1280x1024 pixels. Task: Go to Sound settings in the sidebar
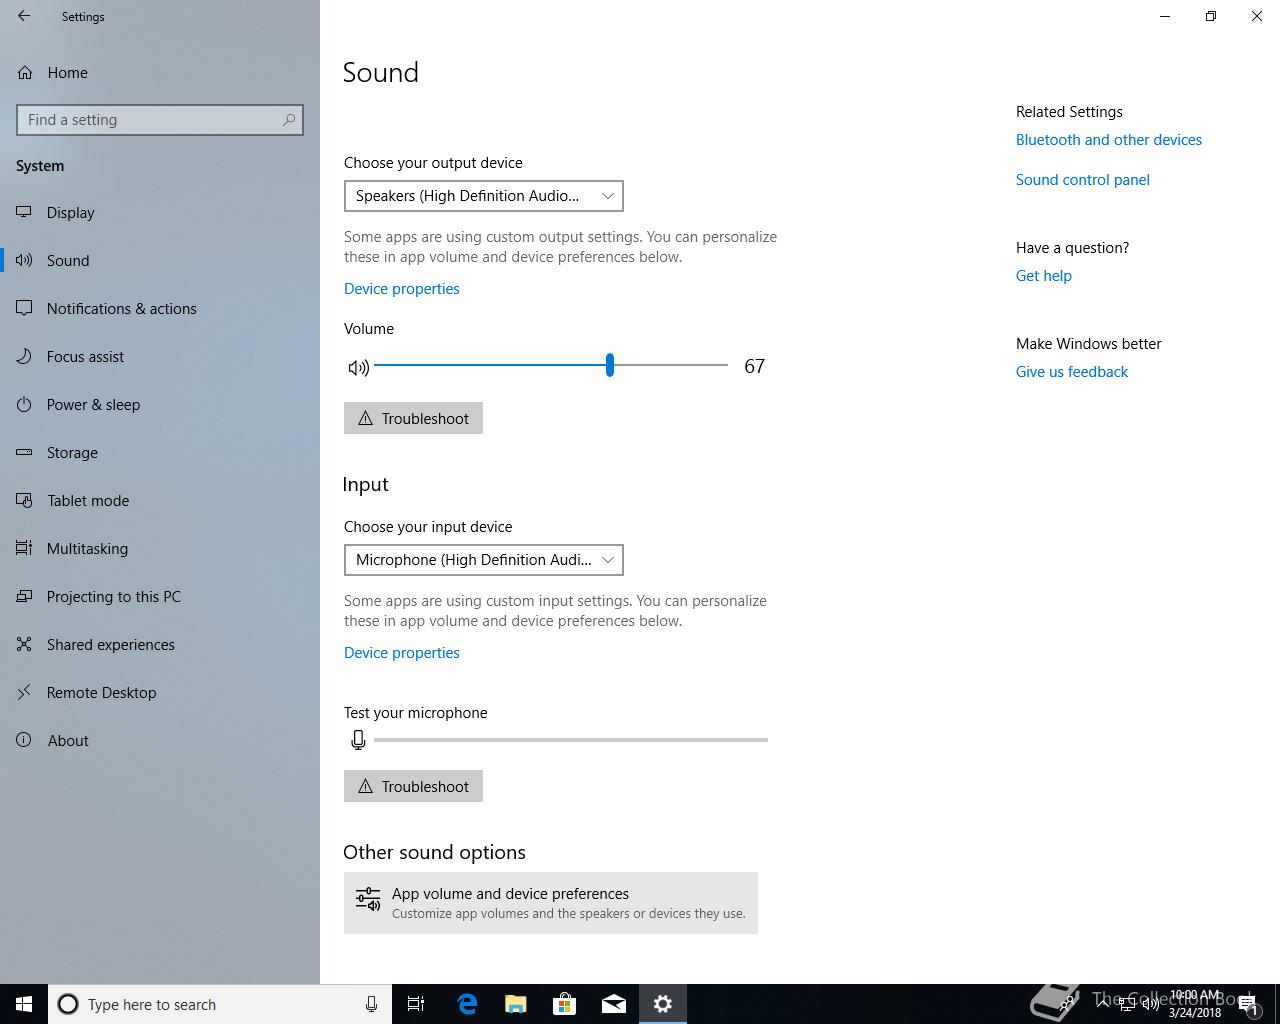coord(160,261)
